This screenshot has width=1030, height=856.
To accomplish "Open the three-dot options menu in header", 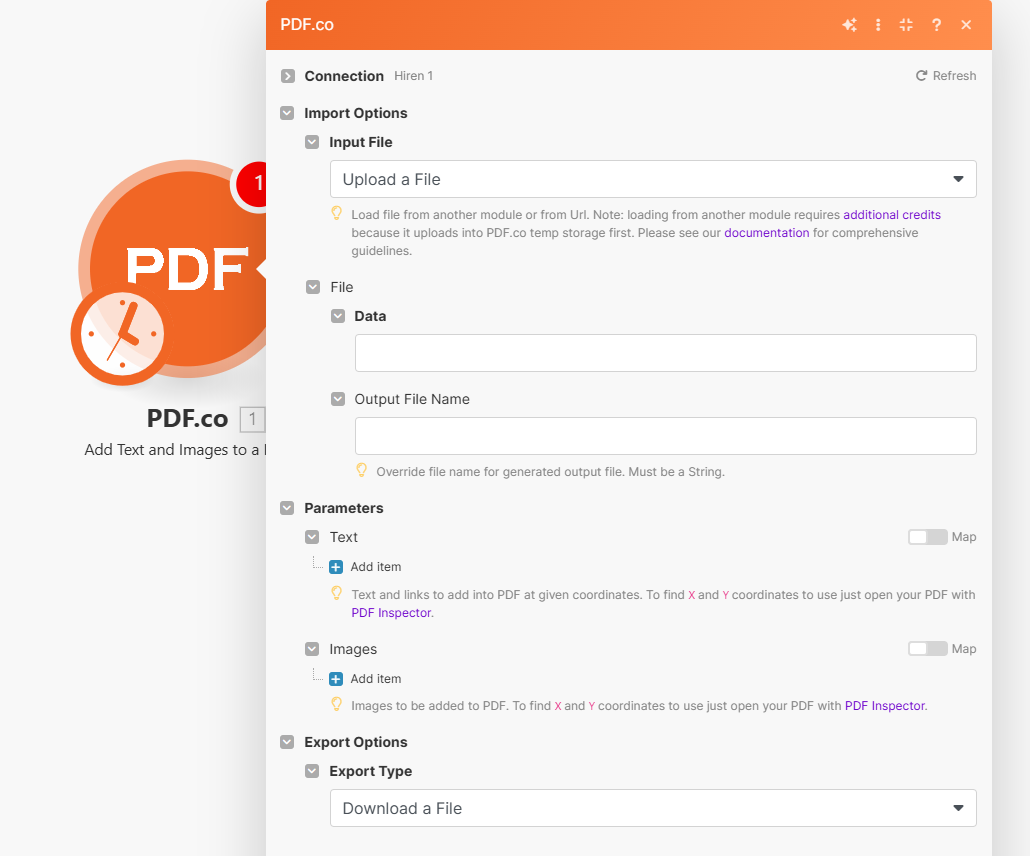I will tap(878, 25).
